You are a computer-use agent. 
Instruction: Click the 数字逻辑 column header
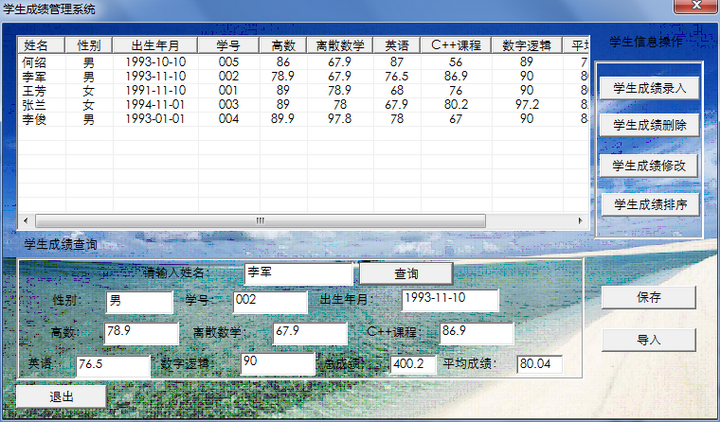527,45
